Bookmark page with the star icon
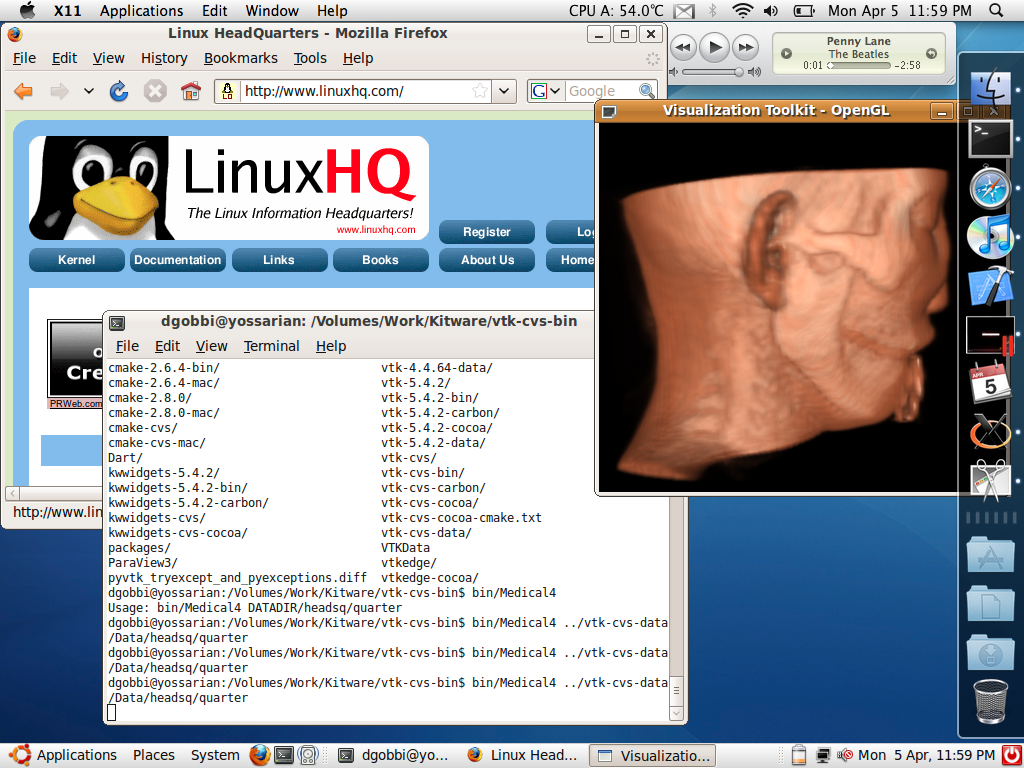This screenshot has width=1024, height=768. tap(480, 91)
